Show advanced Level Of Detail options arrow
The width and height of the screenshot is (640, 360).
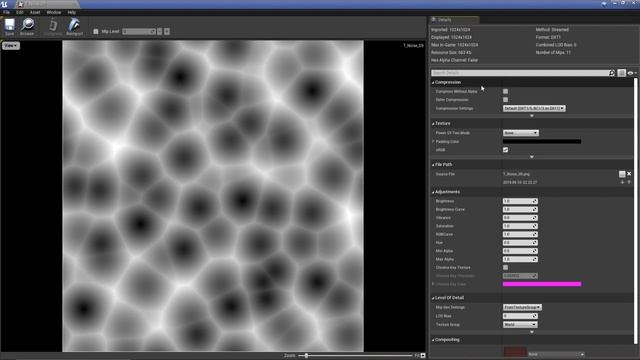531,332
